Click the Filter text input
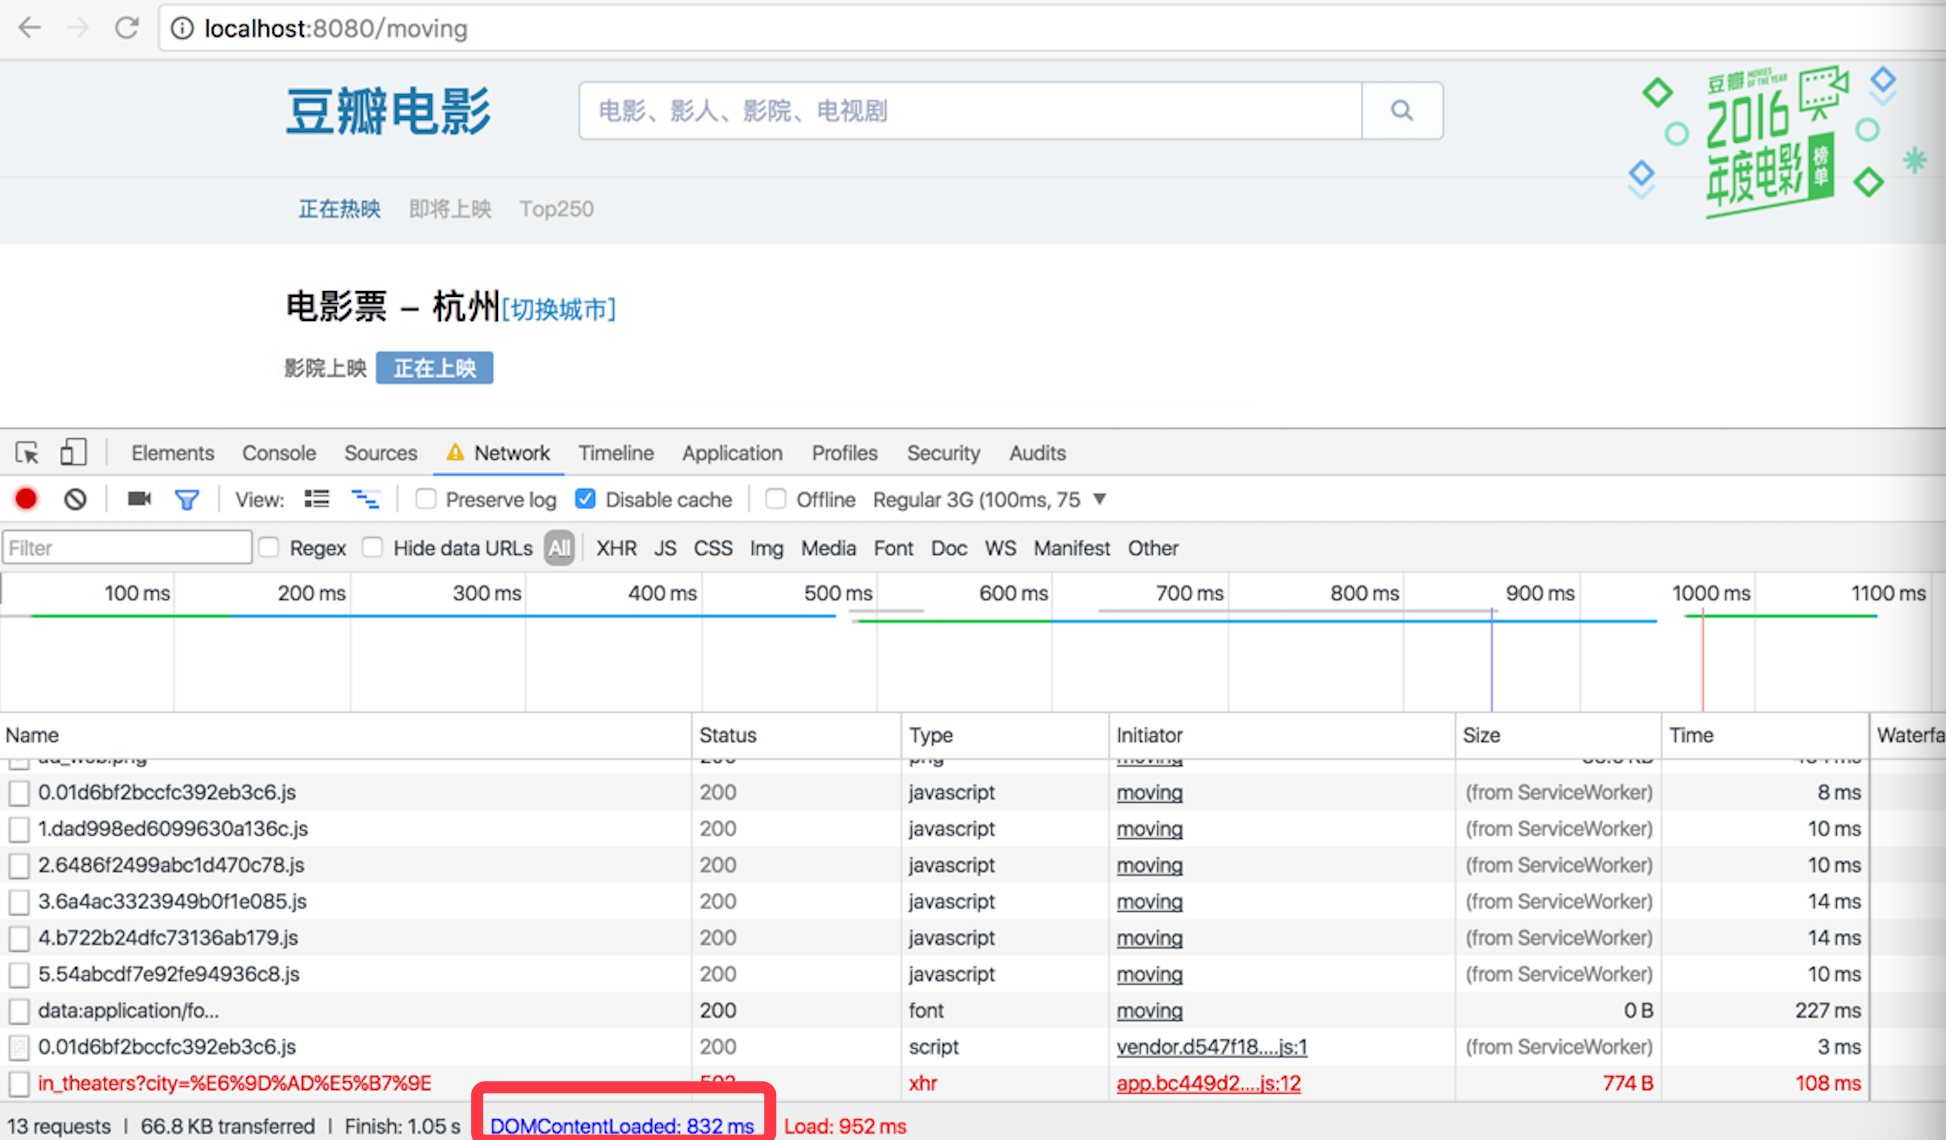The width and height of the screenshot is (1946, 1140). click(127, 548)
